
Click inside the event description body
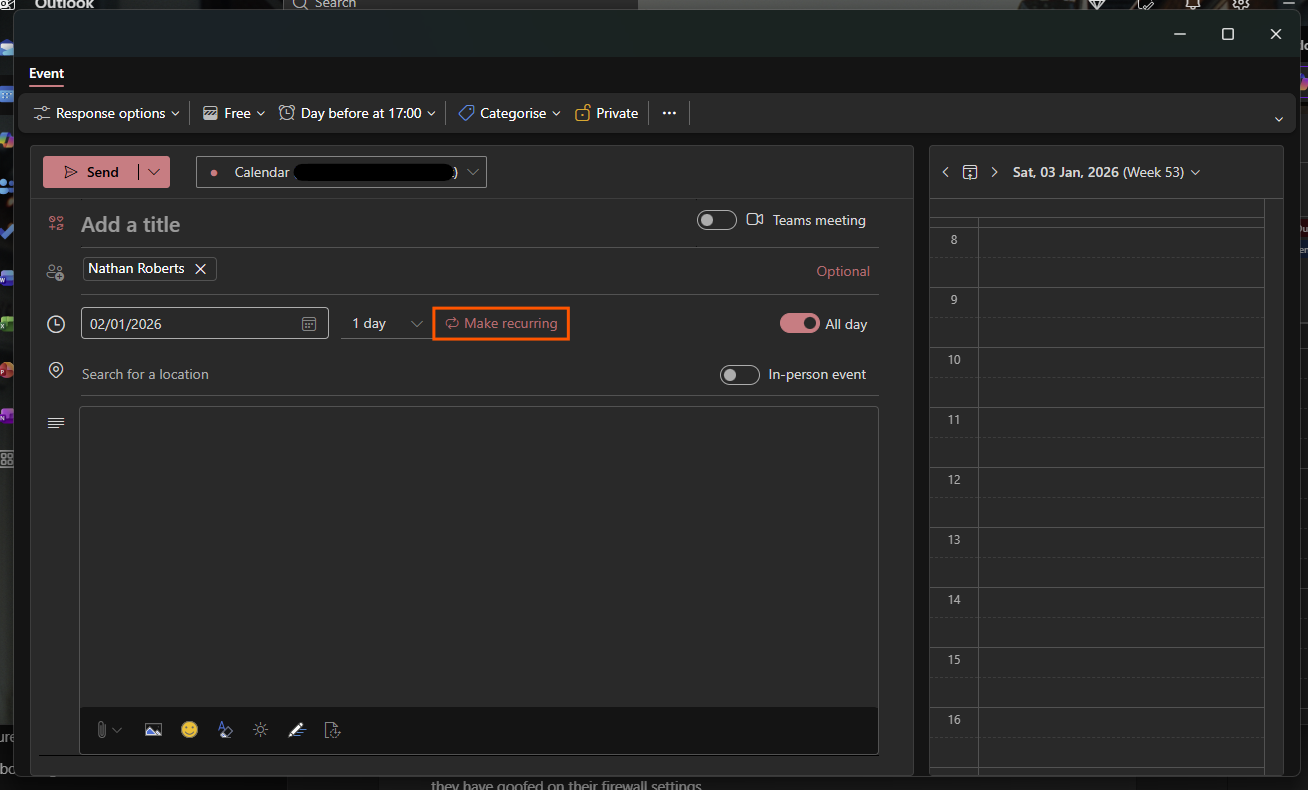click(479, 556)
